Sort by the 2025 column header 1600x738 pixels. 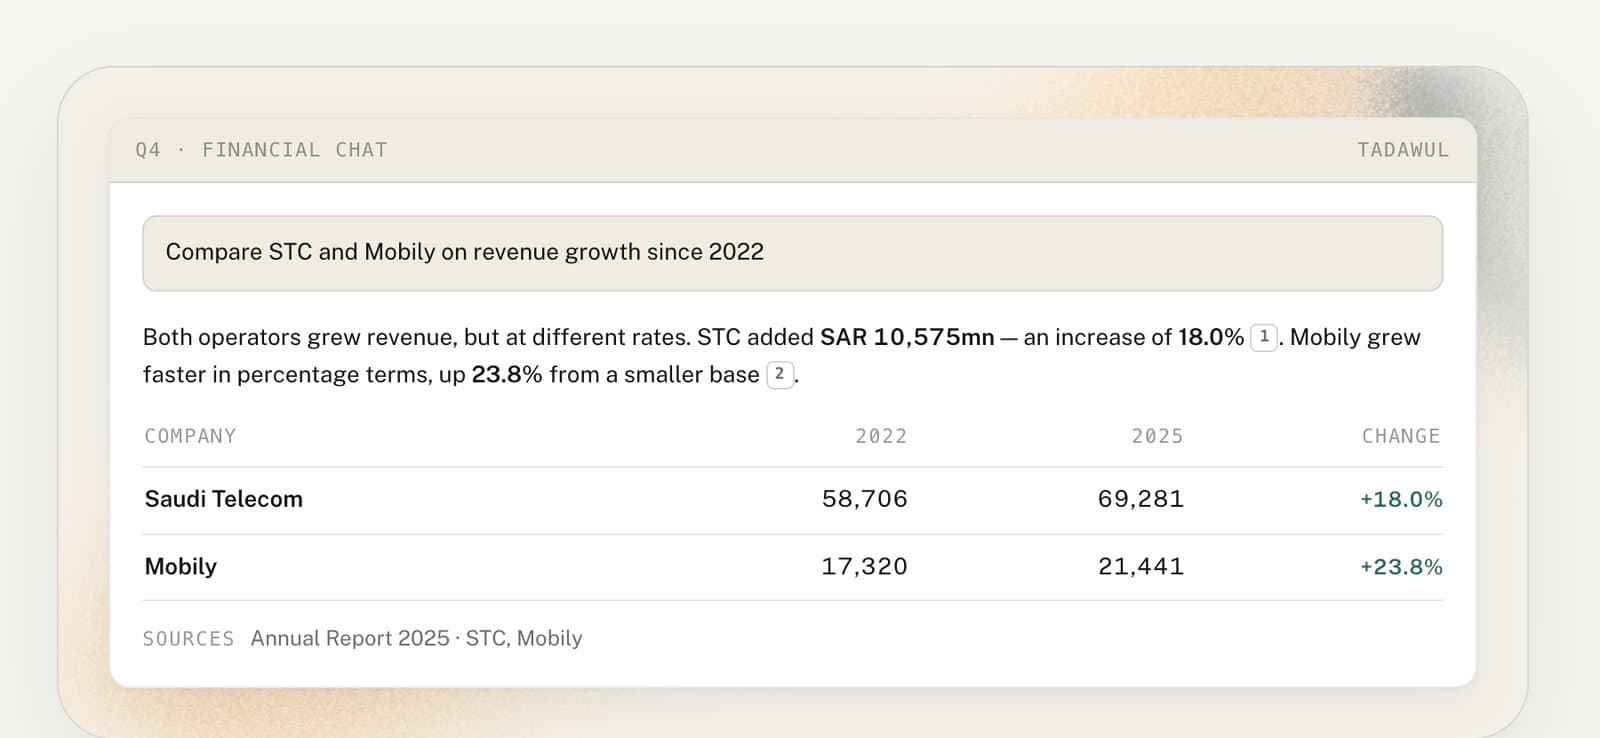pyautogui.click(x=1157, y=436)
